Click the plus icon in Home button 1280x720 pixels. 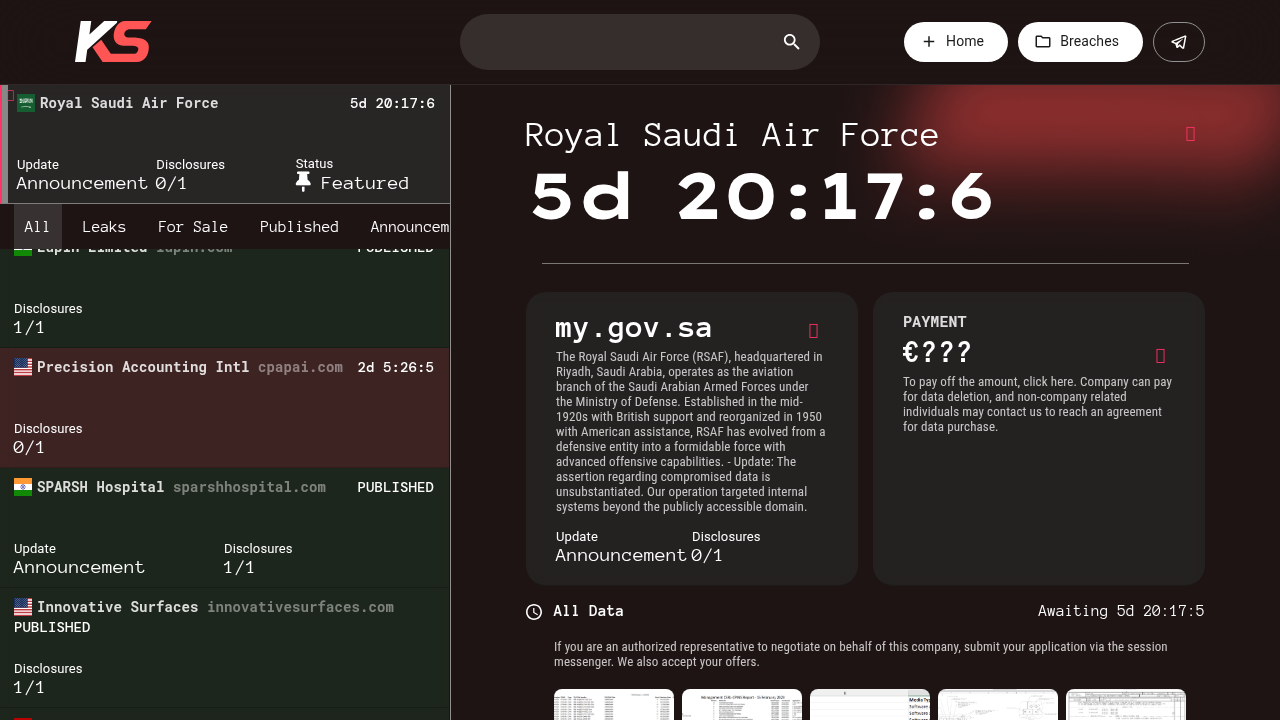(x=929, y=42)
